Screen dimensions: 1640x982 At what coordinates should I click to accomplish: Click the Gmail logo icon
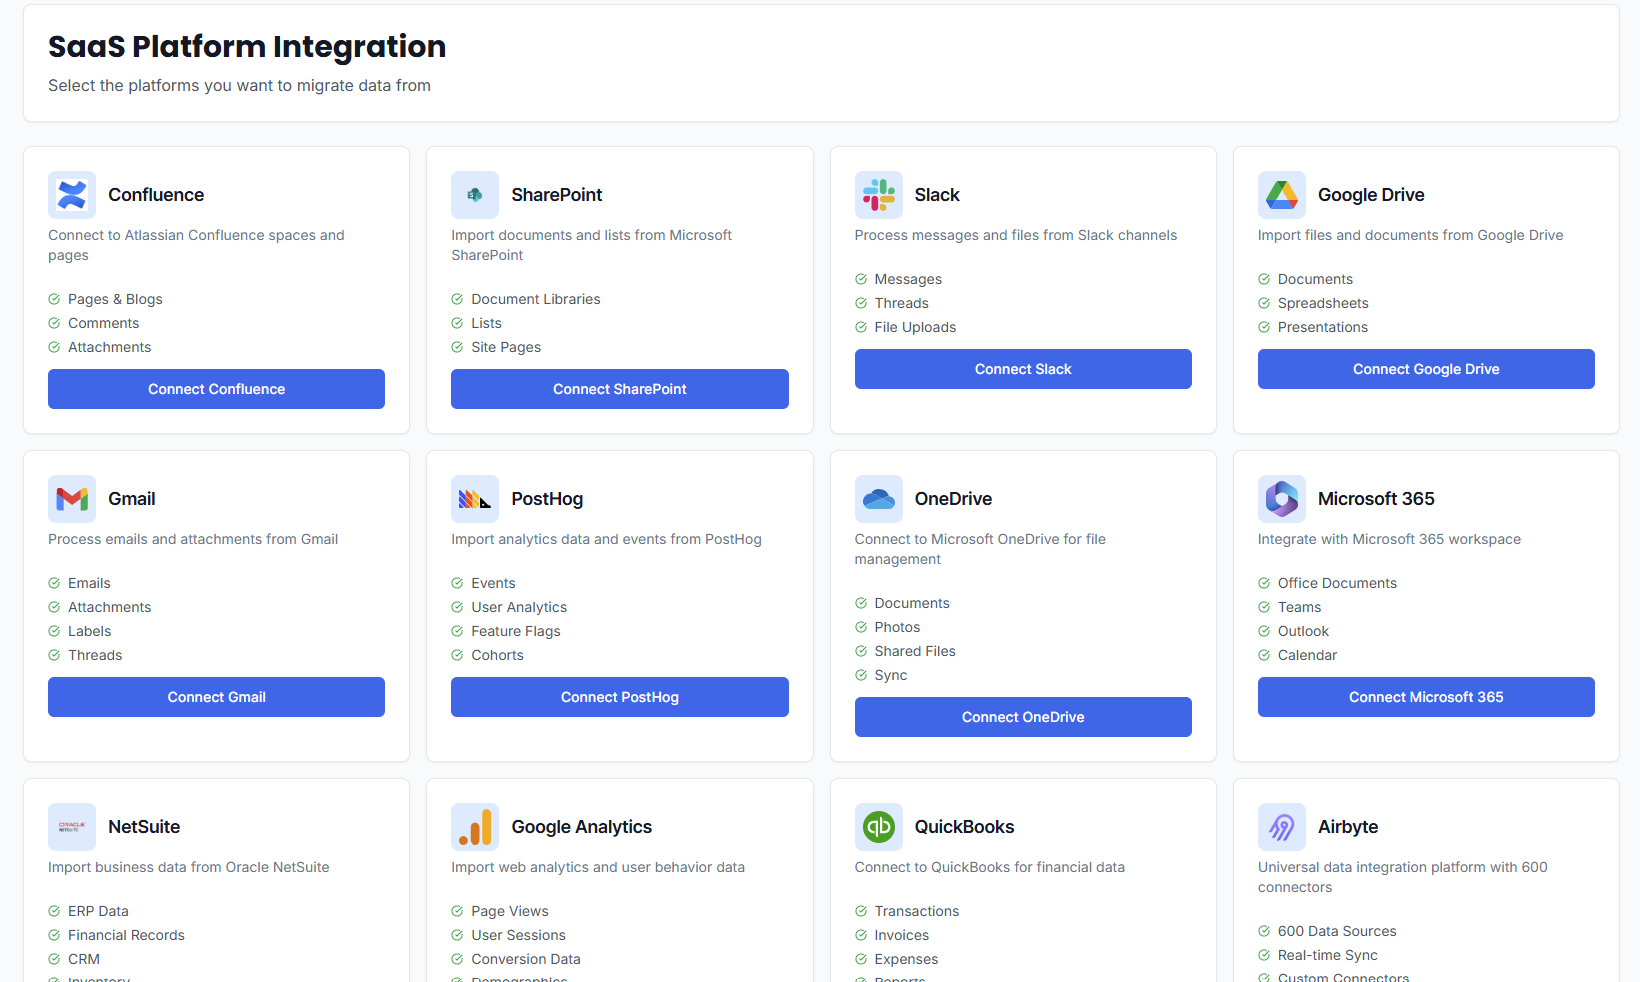click(x=72, y=499)
